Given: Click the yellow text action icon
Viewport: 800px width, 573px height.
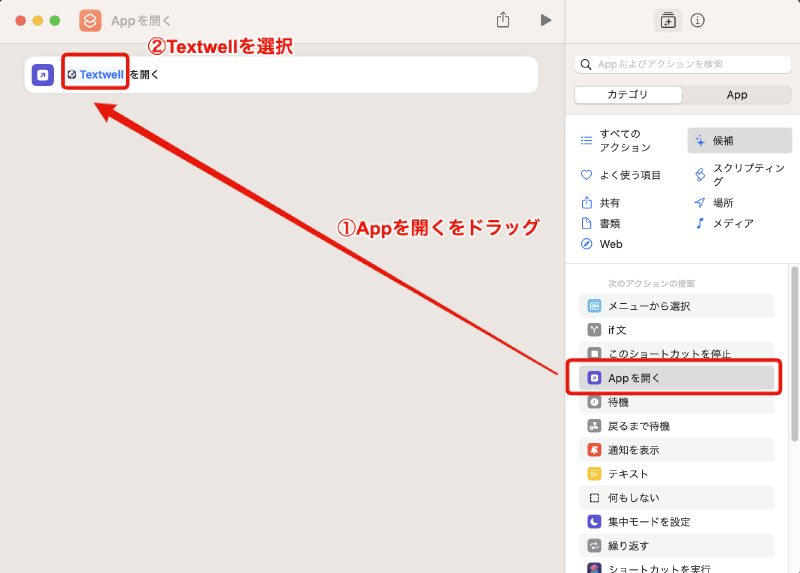Looking at the screenshot, I should tap(594, 474).
